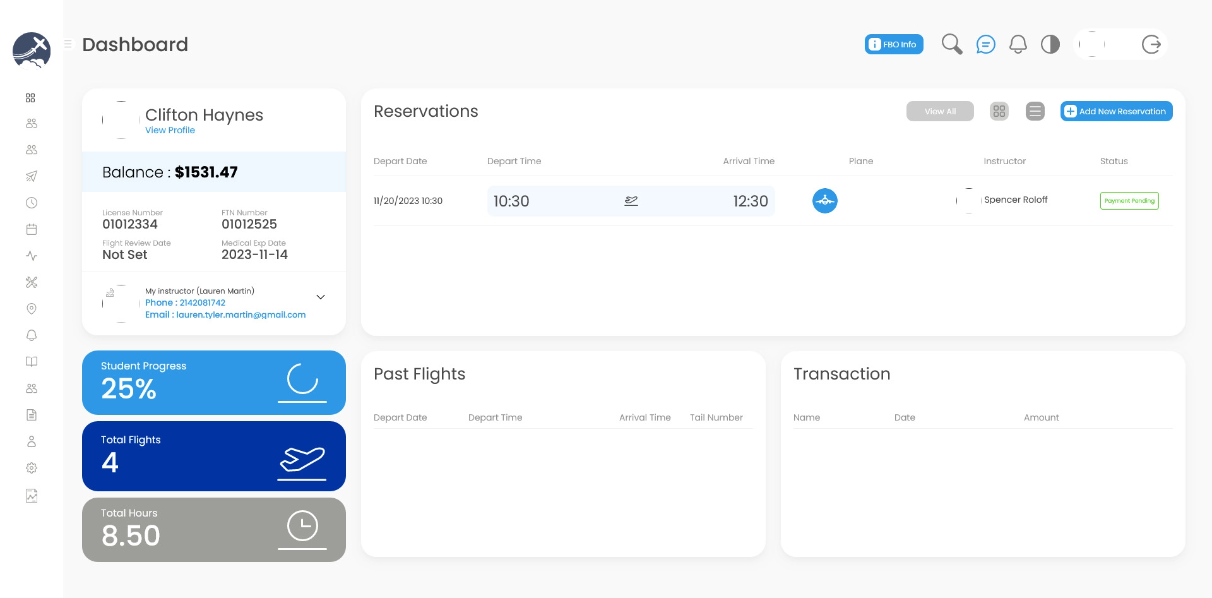Click the Student Progress 25% card
This screenshot has width=1212, height=598.
click(x=214, y=382)
